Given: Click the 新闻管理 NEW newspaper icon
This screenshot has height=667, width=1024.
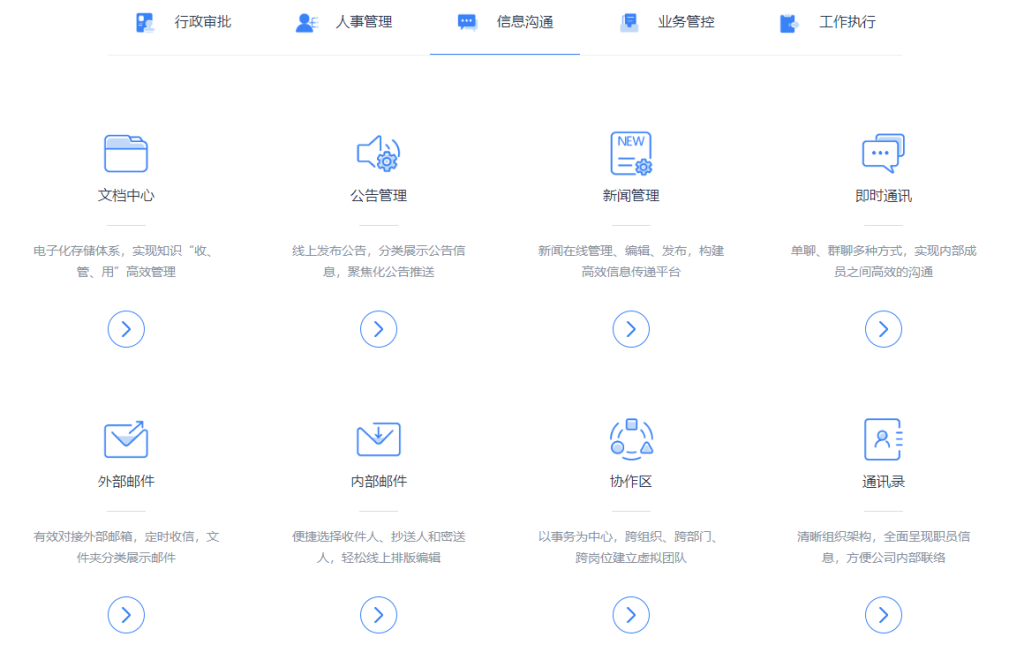Looking at the screenshot, I should (631, 151).
